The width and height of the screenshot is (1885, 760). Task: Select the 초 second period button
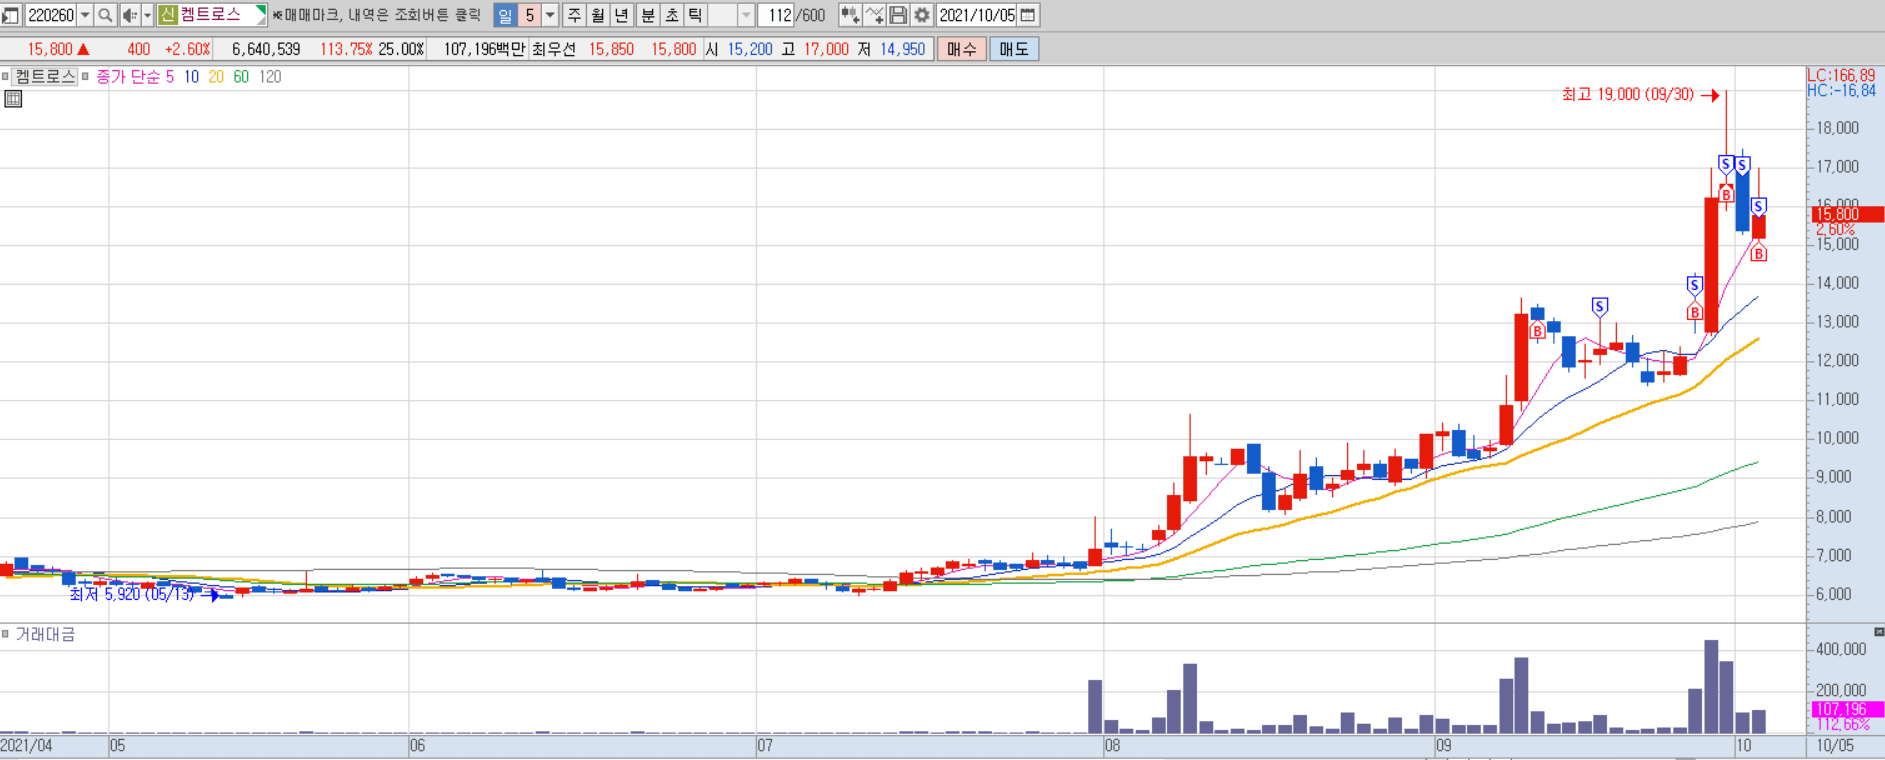click(x=671, y=15)
